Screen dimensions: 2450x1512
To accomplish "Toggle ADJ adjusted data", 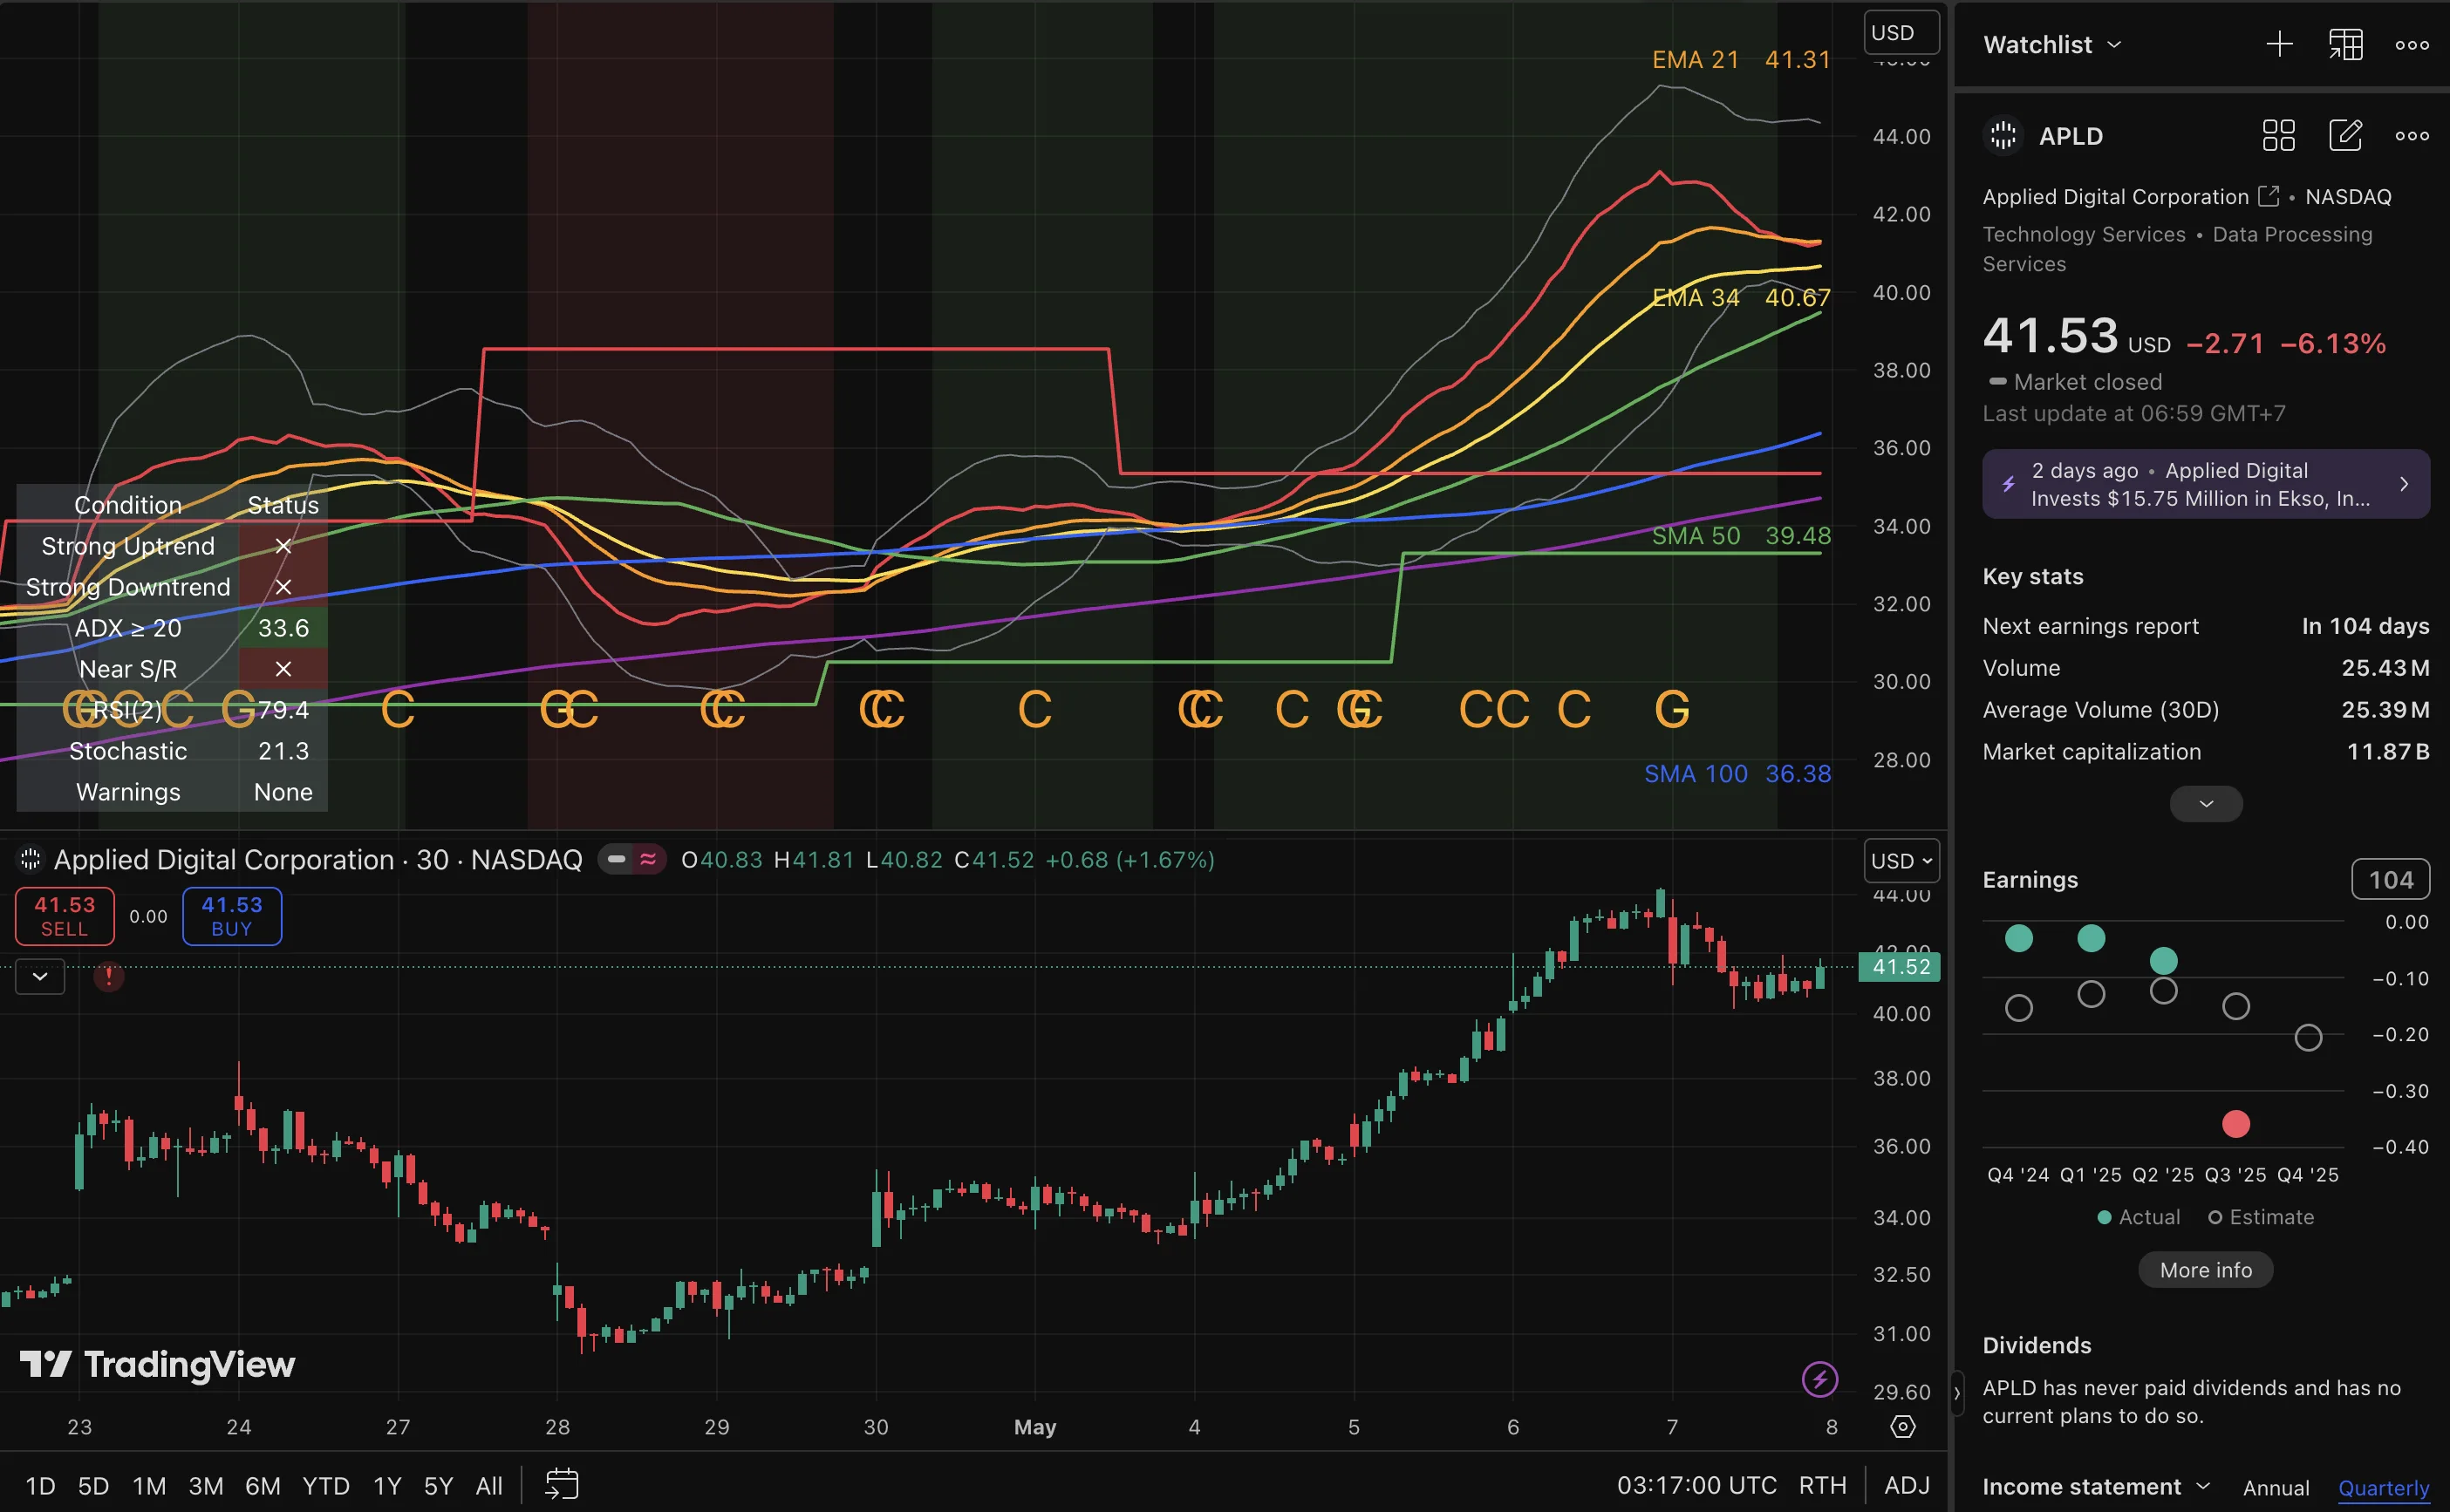I will (x=1906, y=1486).
